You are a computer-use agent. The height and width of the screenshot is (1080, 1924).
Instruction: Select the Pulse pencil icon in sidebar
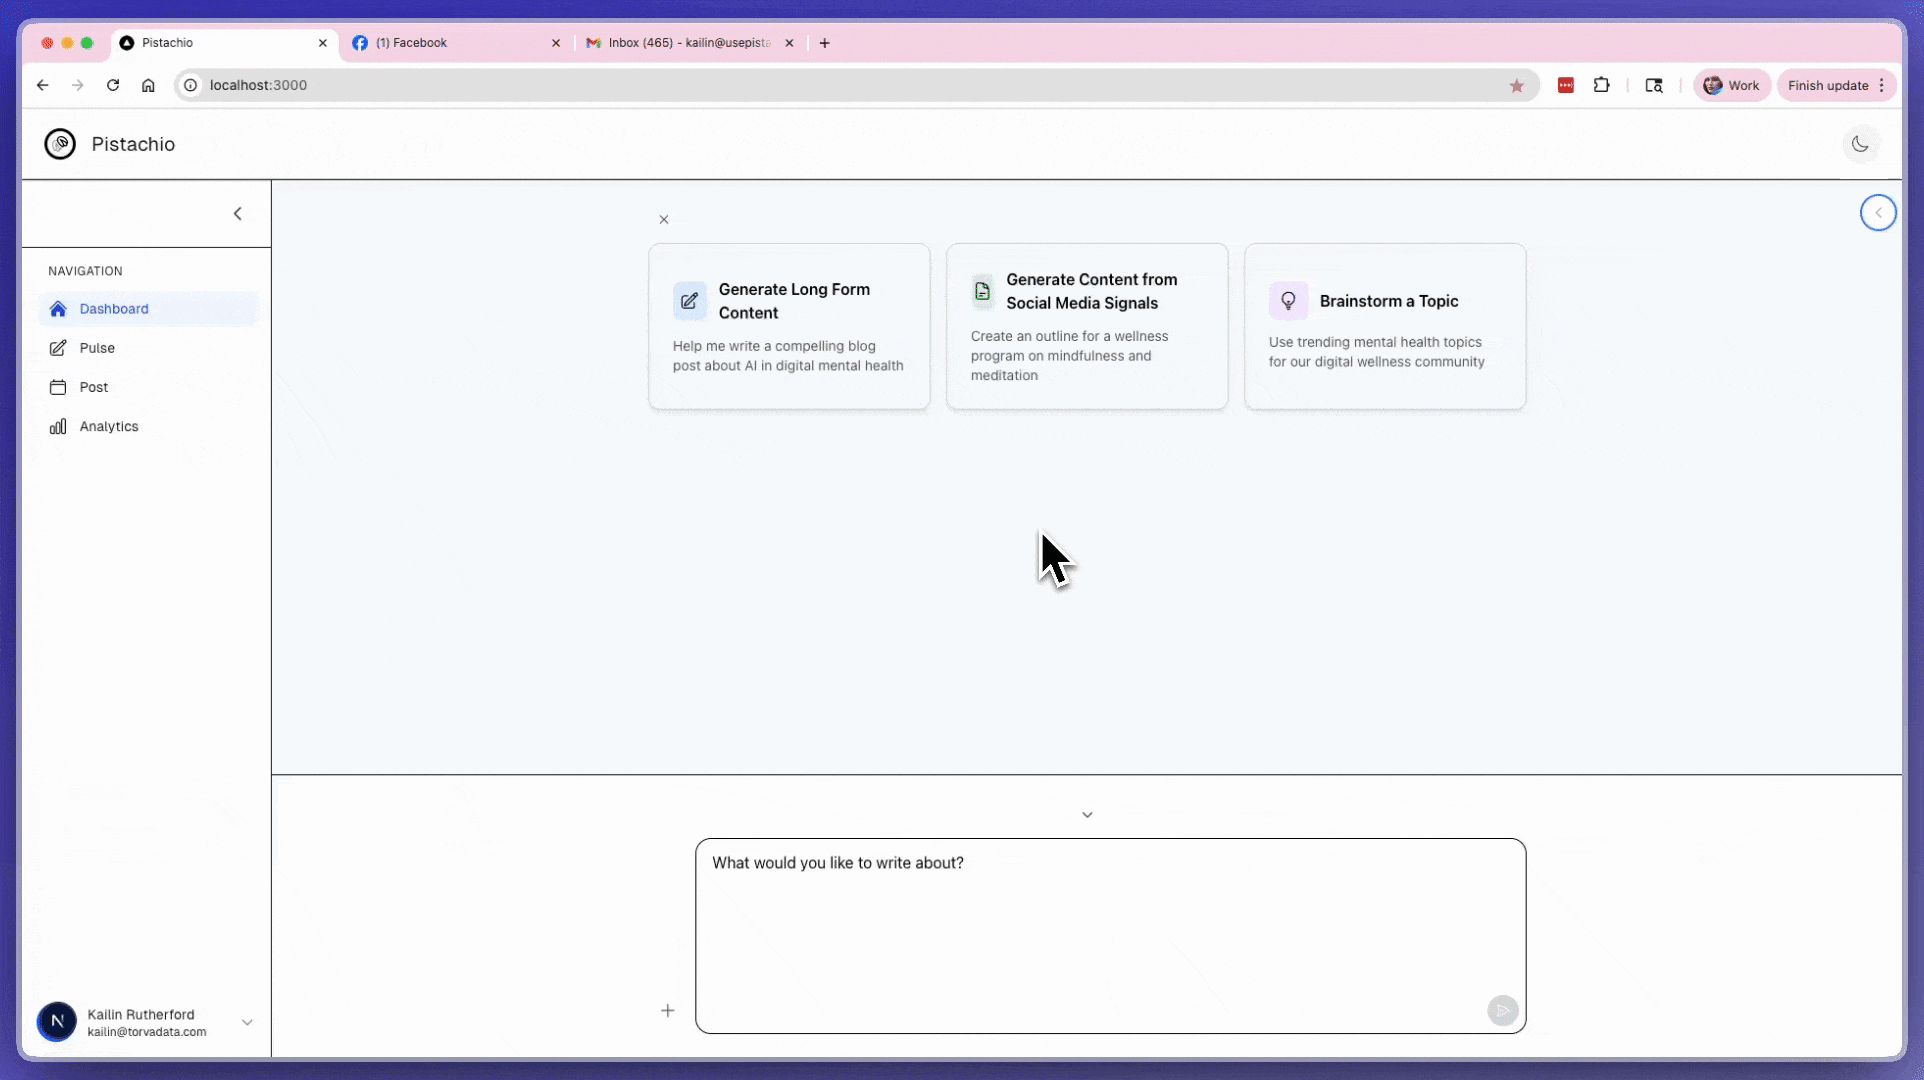pyautogui.click(x=58, y=347)
